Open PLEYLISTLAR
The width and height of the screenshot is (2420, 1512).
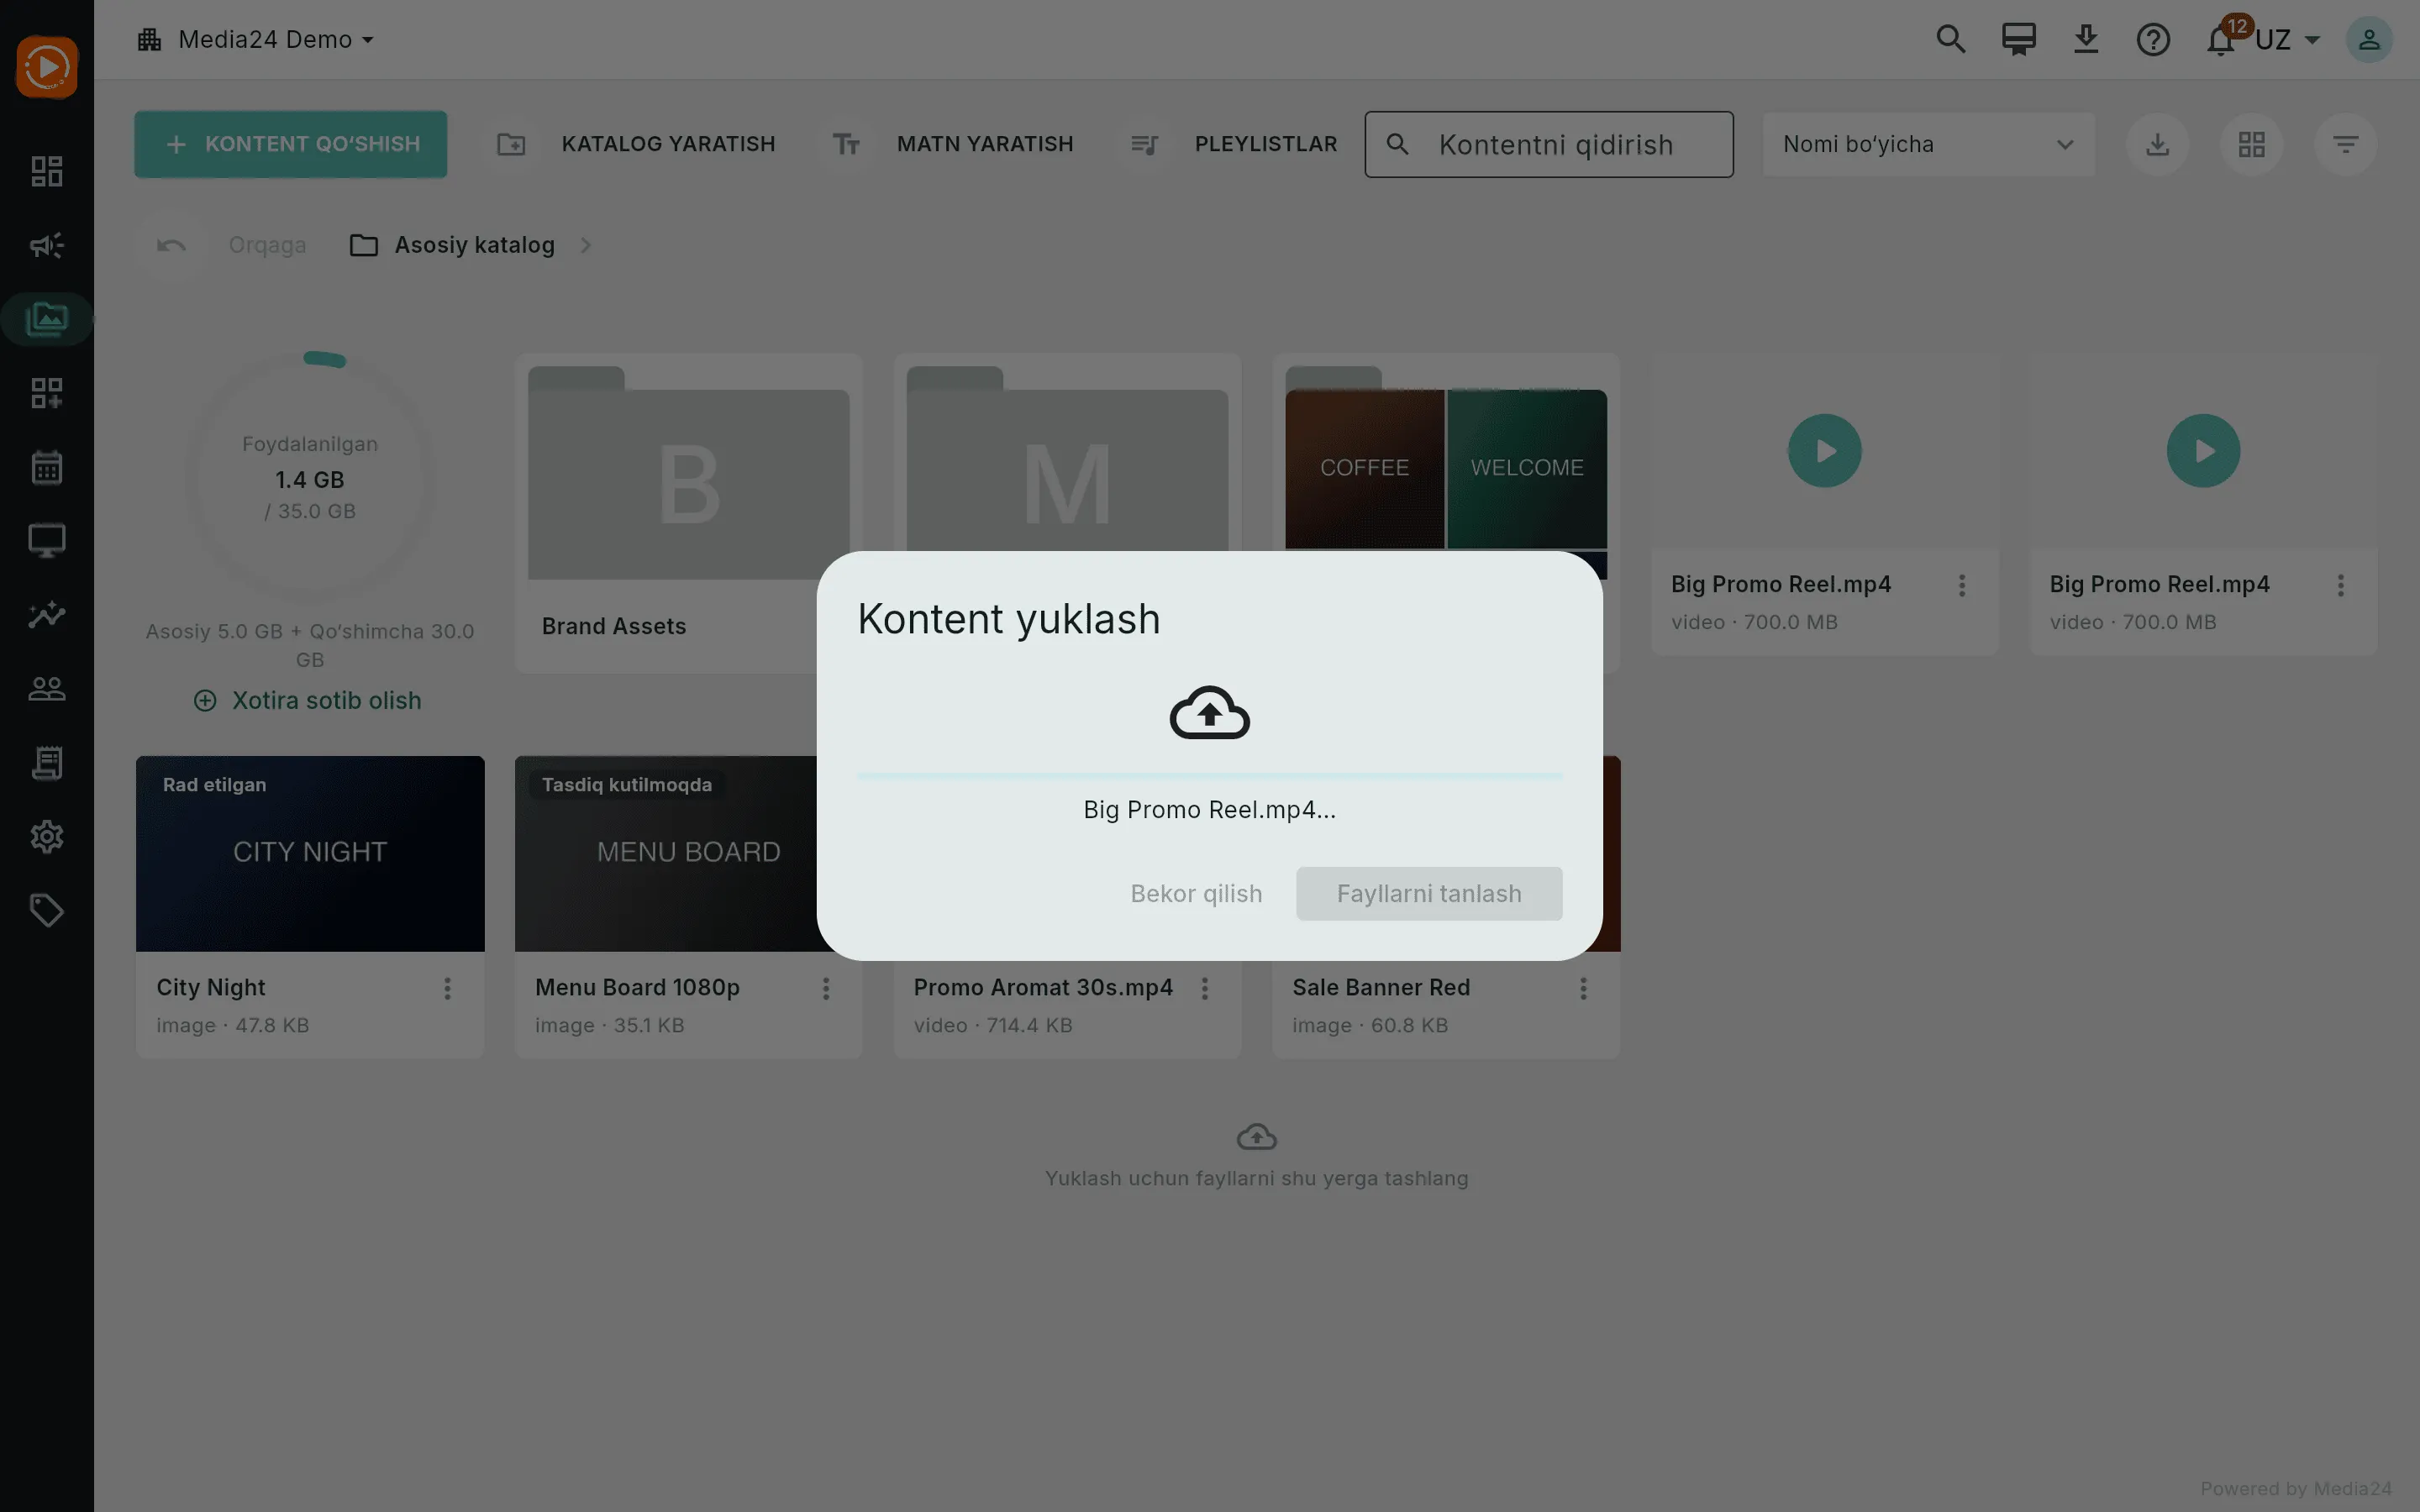click(x=1234, y=144)
